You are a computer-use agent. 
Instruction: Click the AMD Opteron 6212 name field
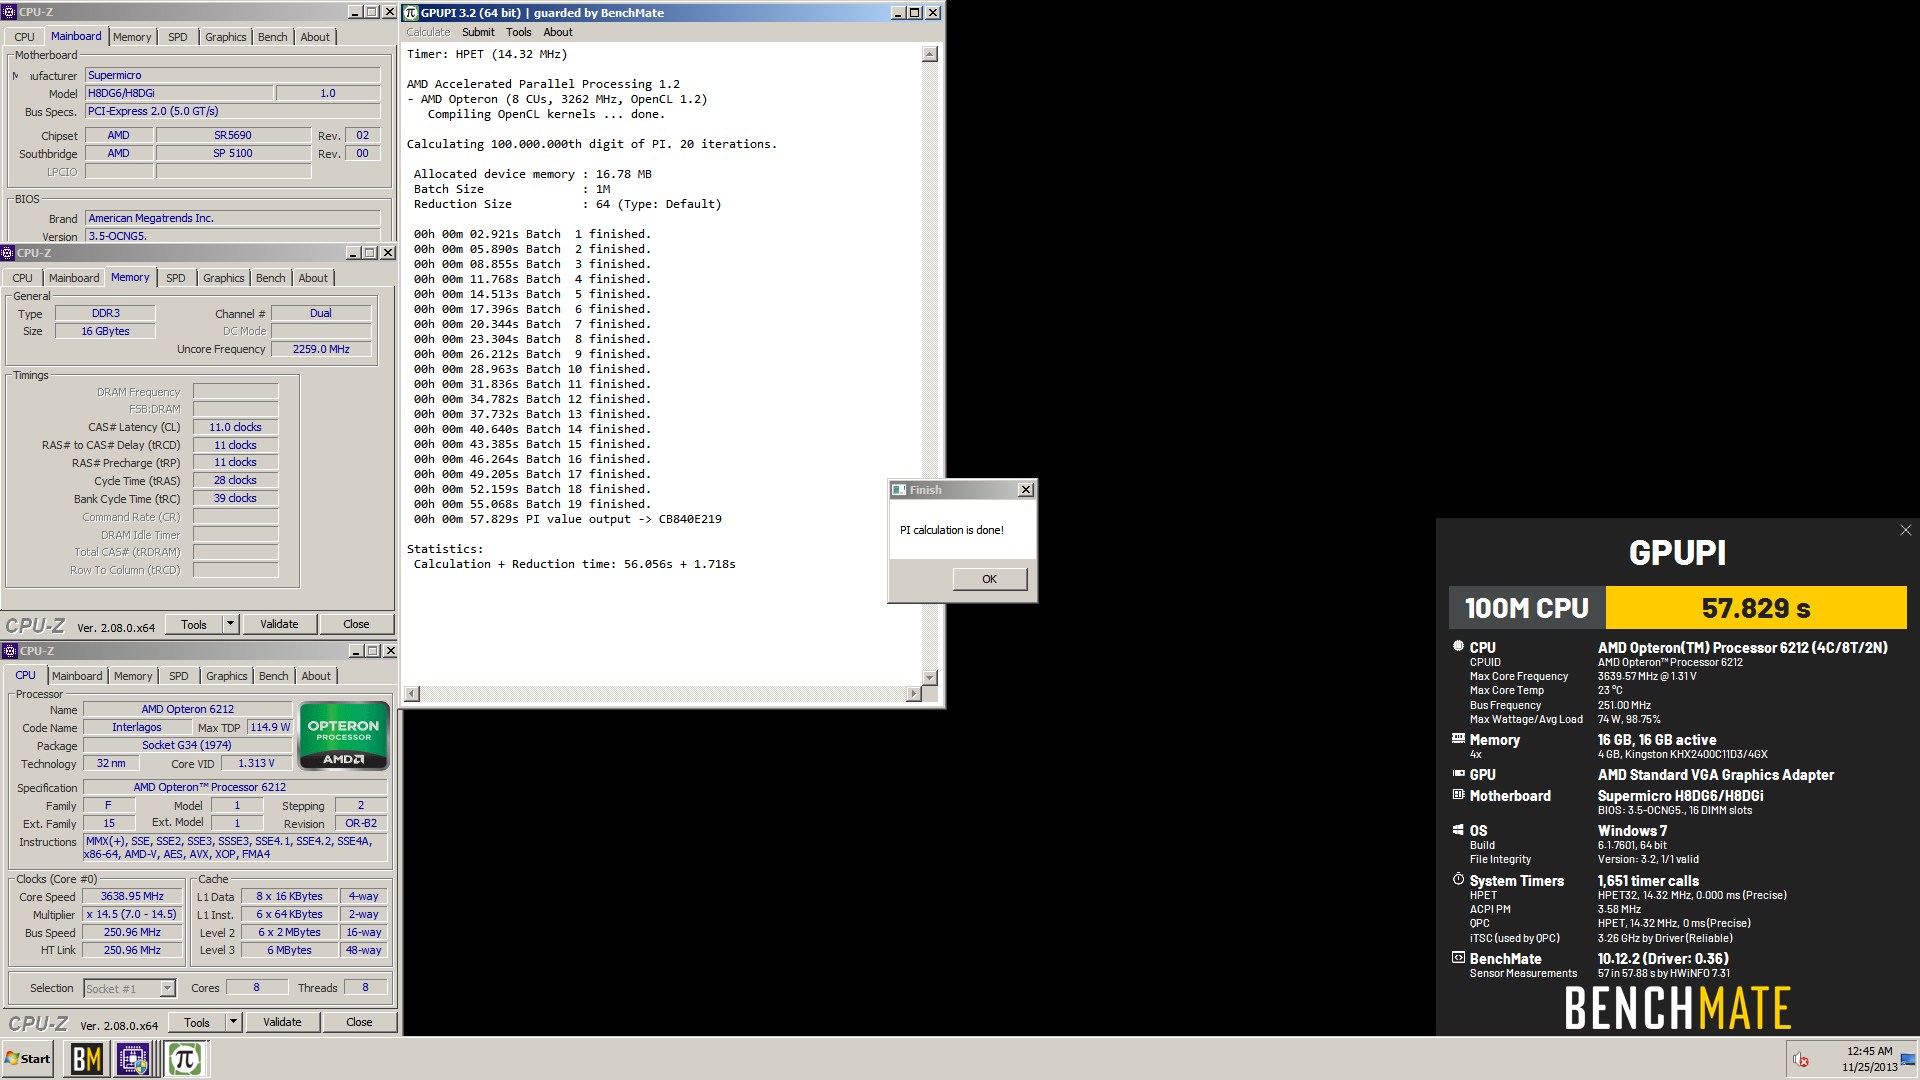click(187, 709)
